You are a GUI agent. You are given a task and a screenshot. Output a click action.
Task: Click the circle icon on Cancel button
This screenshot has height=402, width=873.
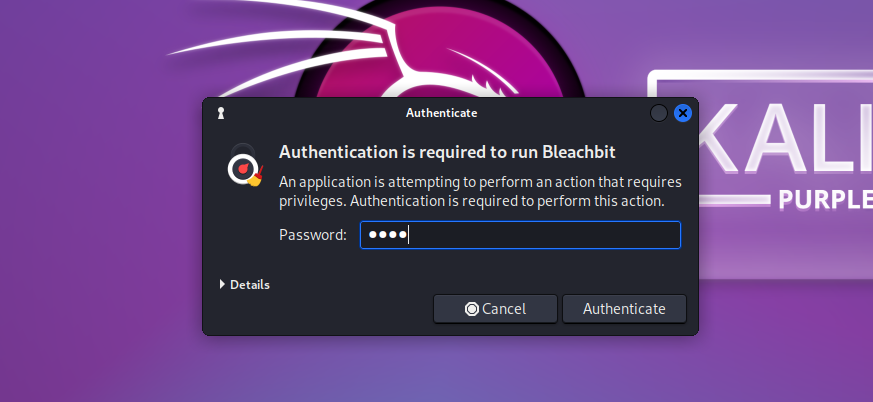(472, 309)
